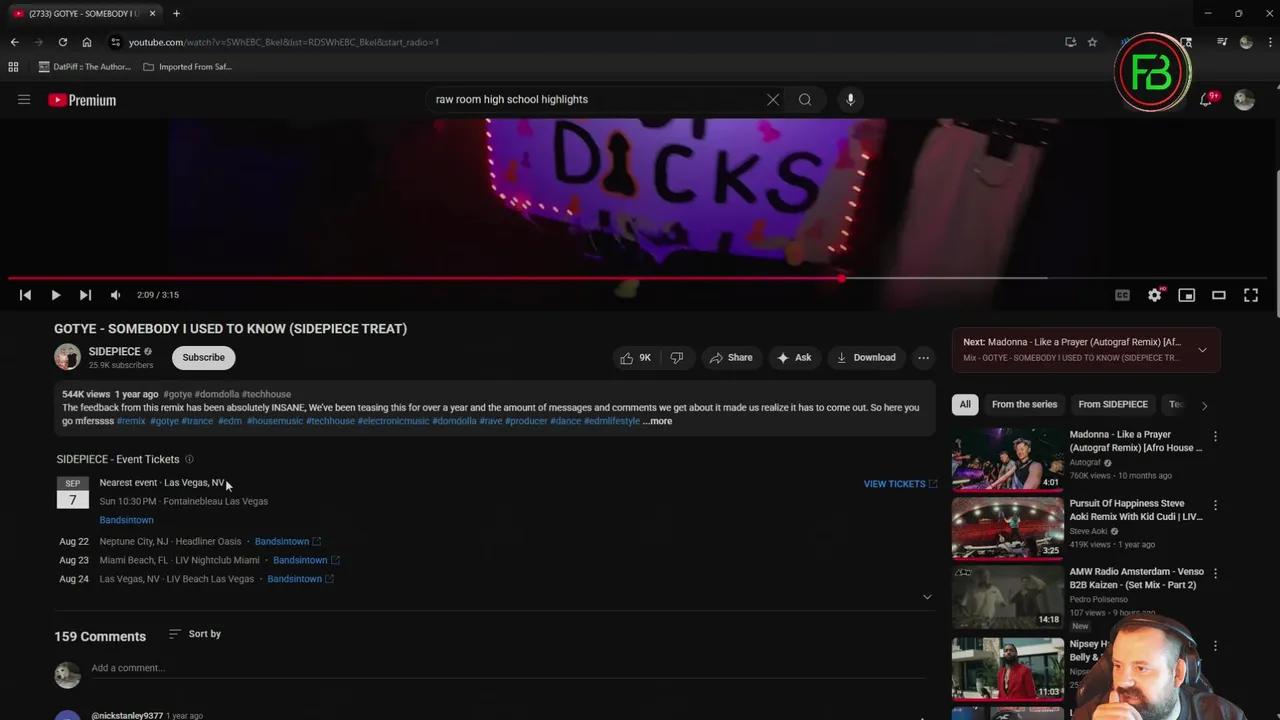Open Sort by comments dropdown

[195, 634]
